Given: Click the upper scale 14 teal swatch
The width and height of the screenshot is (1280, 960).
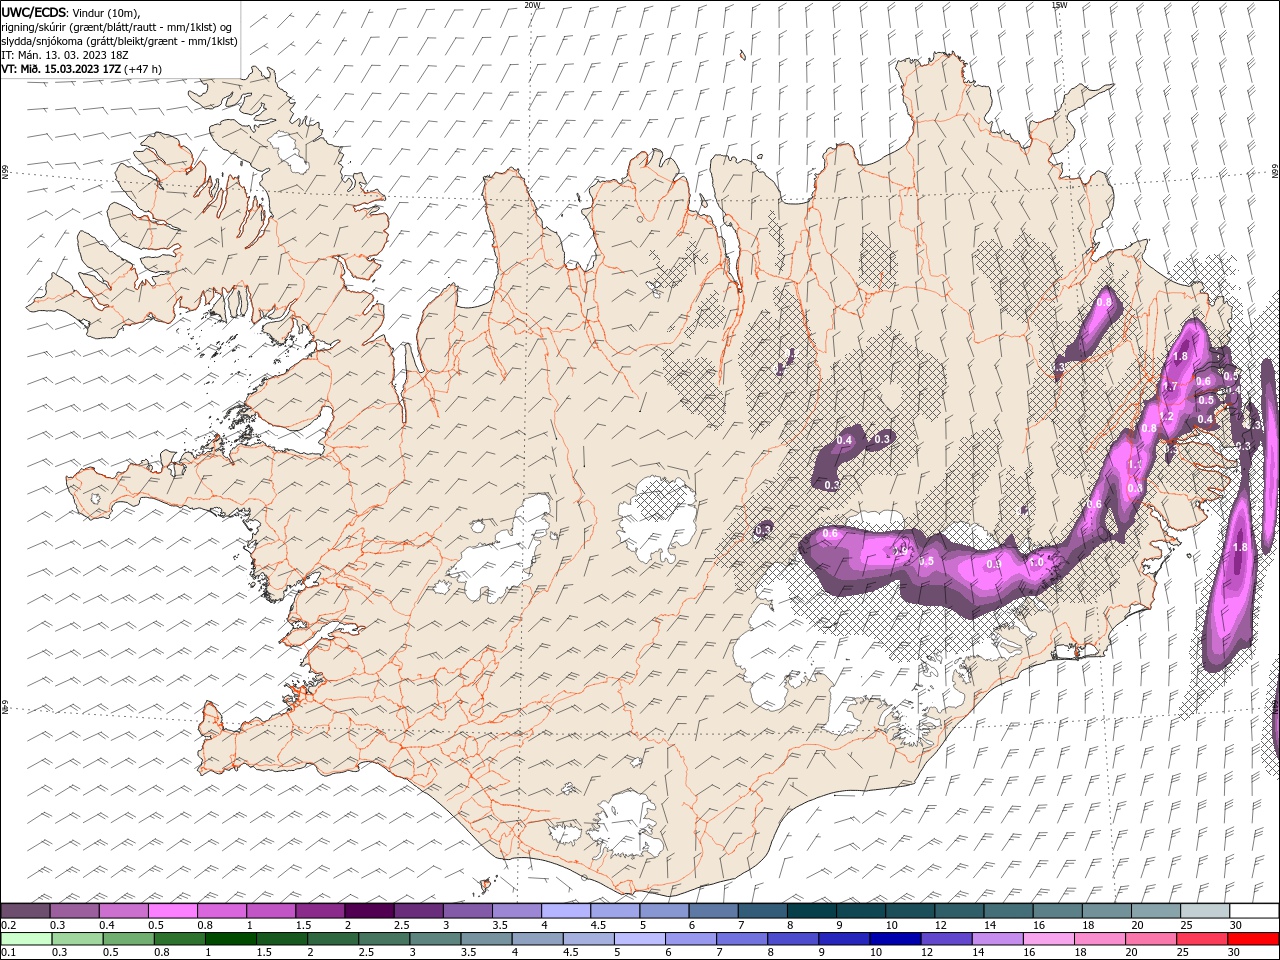Looking at the screenshot, I should 1009,911.
